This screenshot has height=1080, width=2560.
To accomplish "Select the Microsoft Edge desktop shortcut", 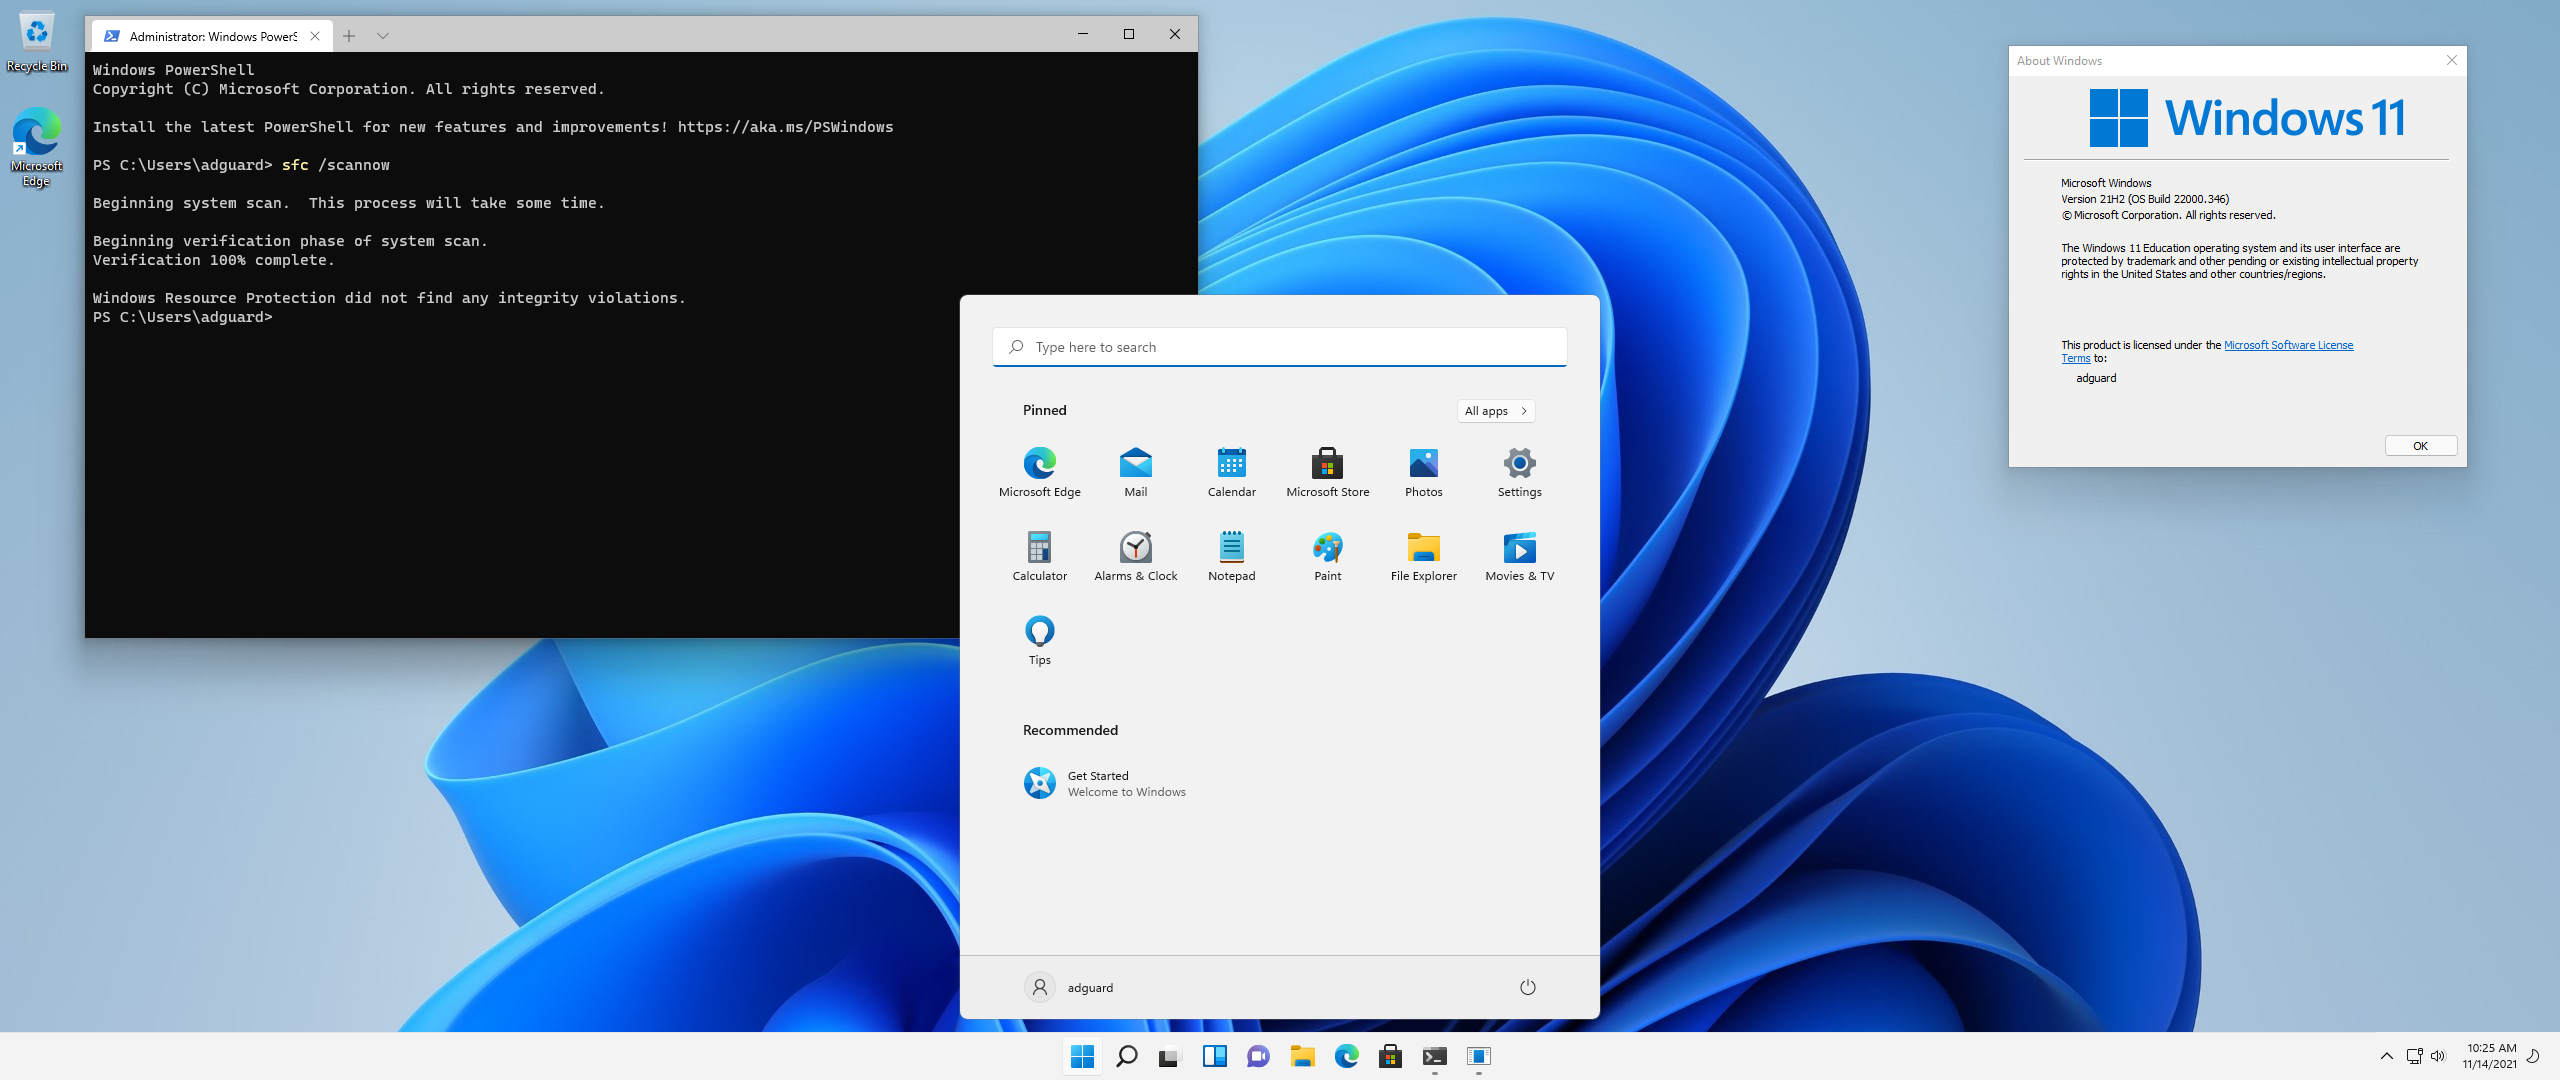I will coord(37,147).
